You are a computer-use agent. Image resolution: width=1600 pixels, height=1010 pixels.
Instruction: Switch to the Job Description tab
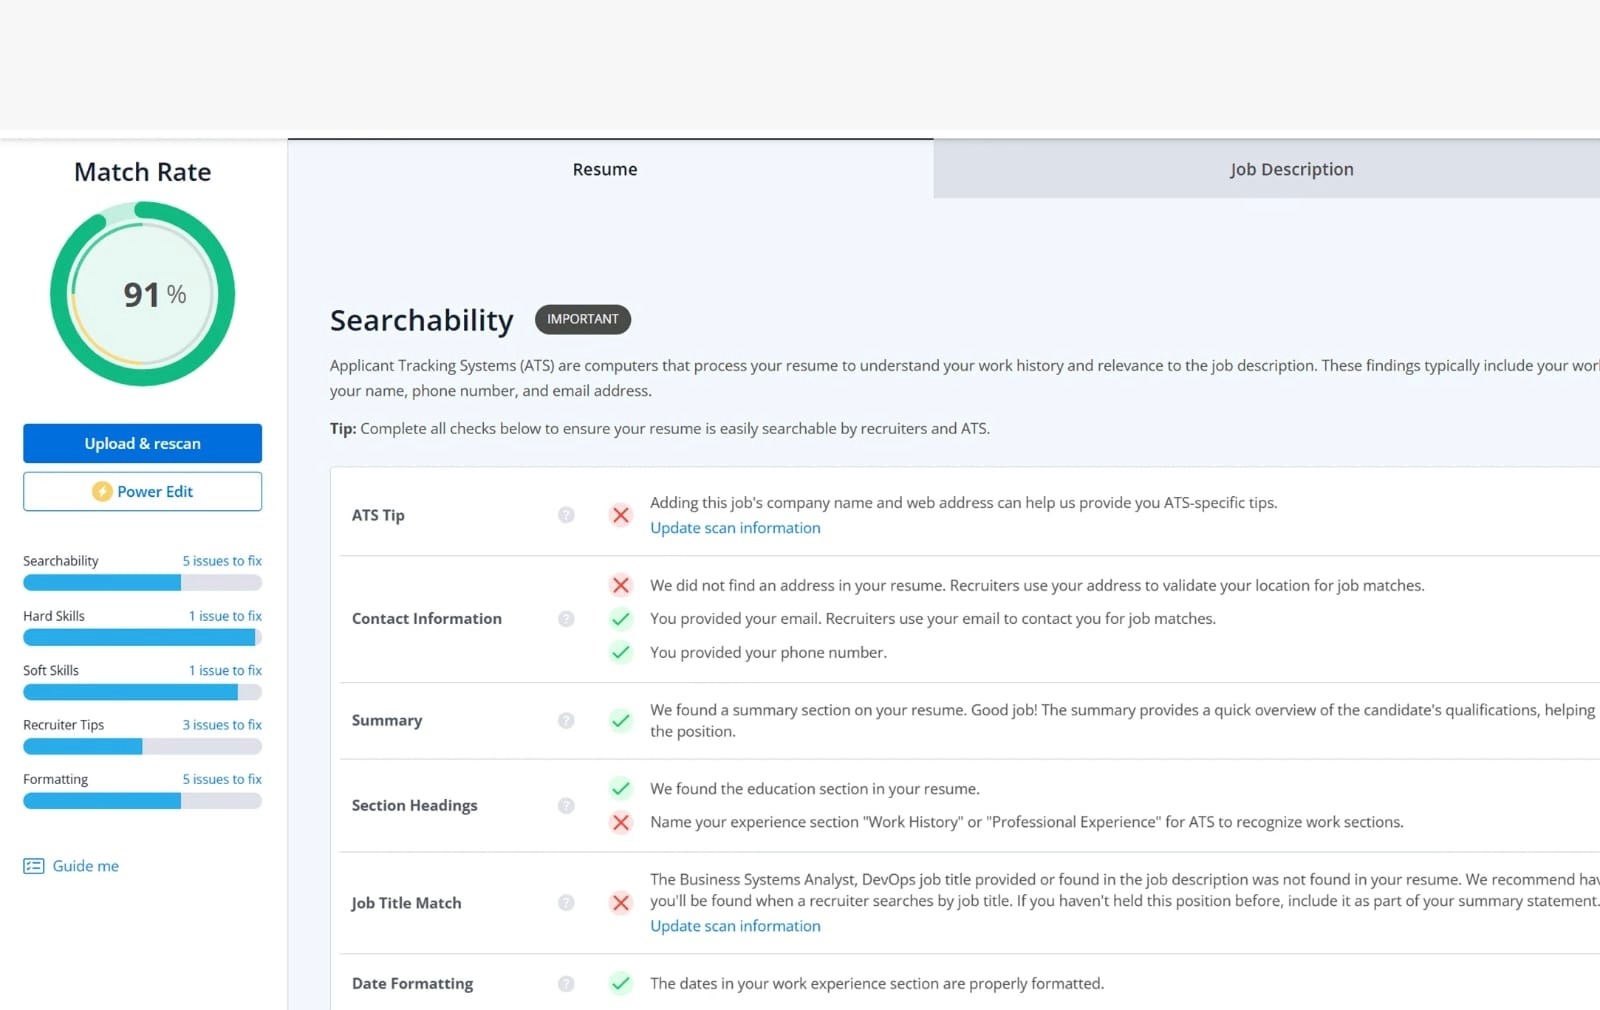coord(1291,169)
